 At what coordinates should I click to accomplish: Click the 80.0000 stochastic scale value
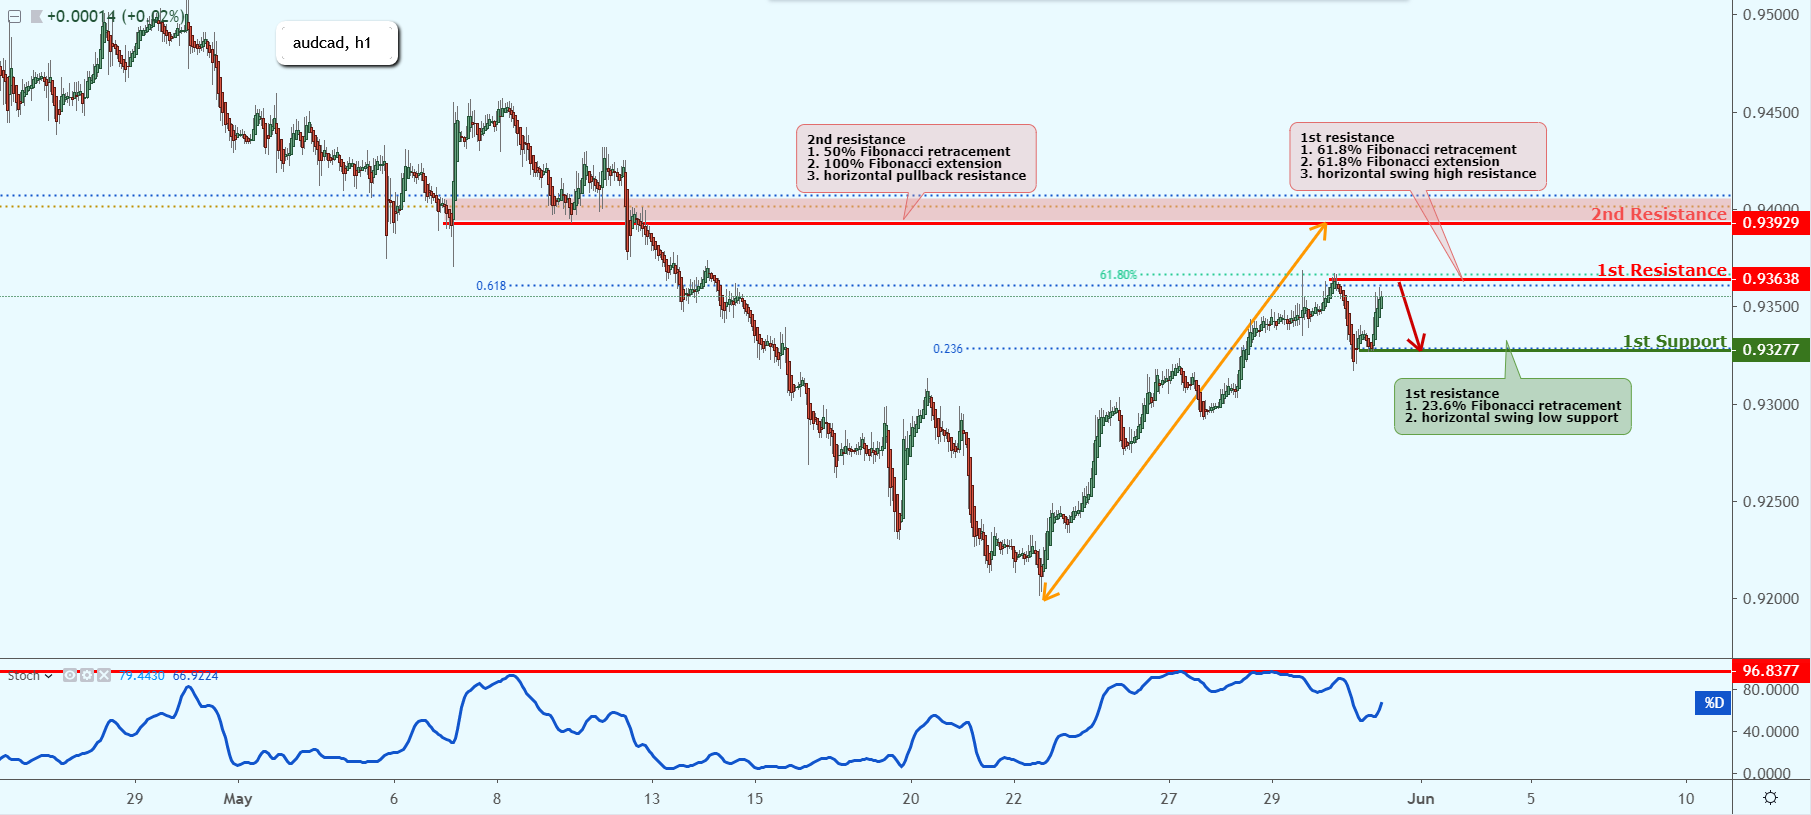point(1771,690)
